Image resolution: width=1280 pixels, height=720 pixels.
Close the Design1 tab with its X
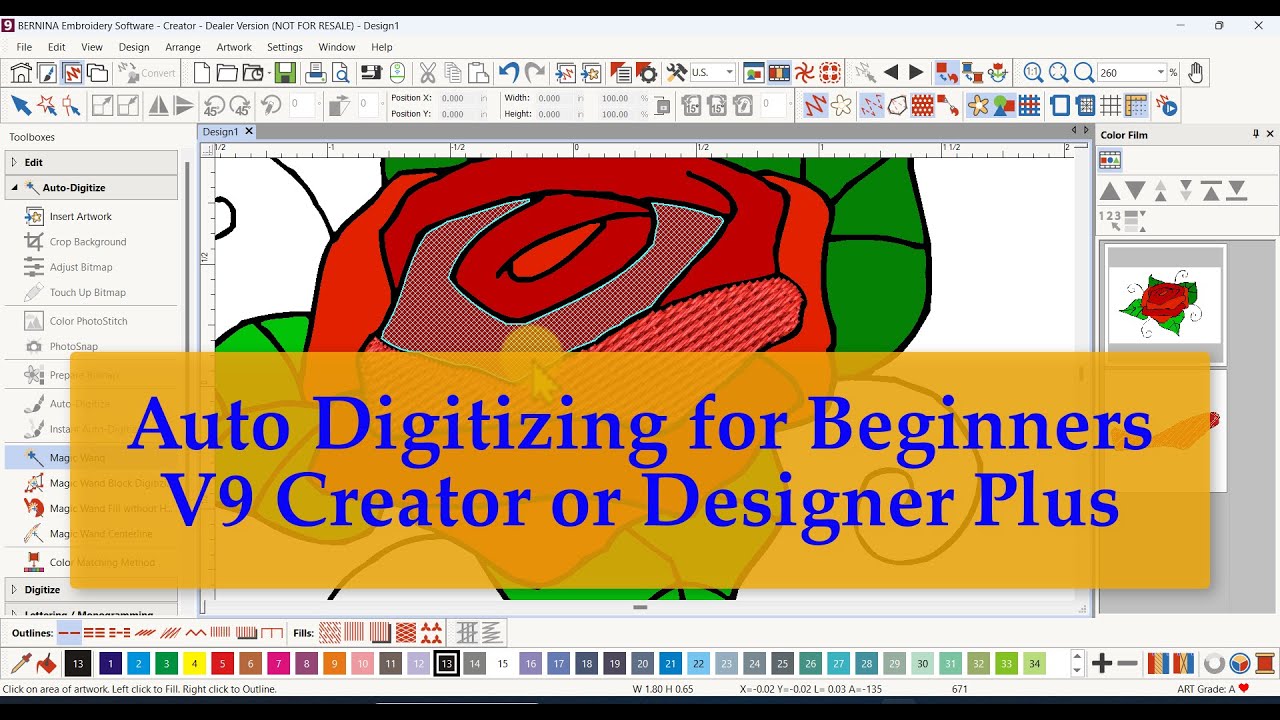pyautogui.click(x=249, y=132)
